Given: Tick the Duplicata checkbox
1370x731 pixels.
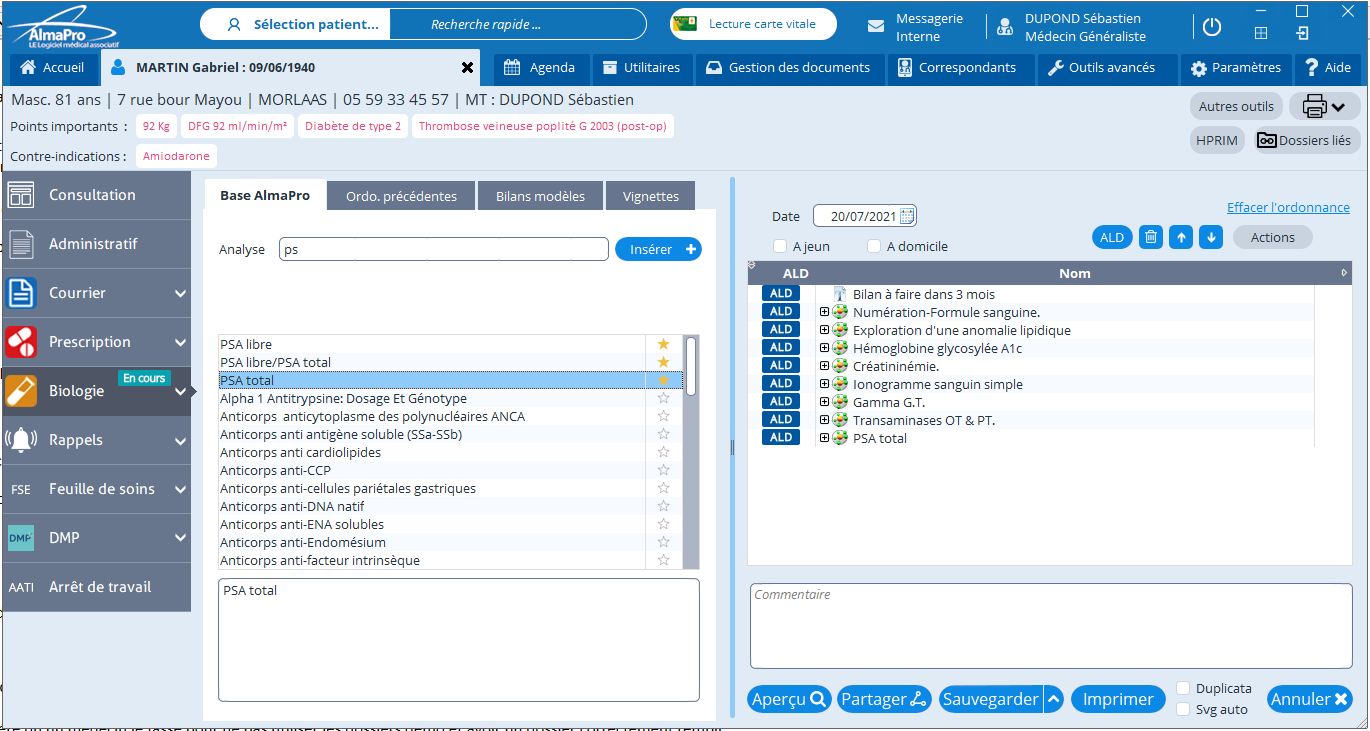Looking at the screenshot, I should point(1183,688).
